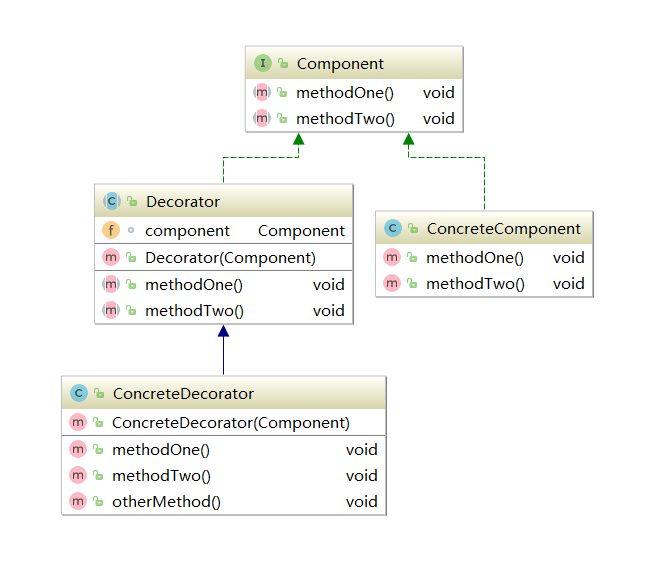Select methodOne() in the Component box
672x561 pixels.
pos(345,93)
